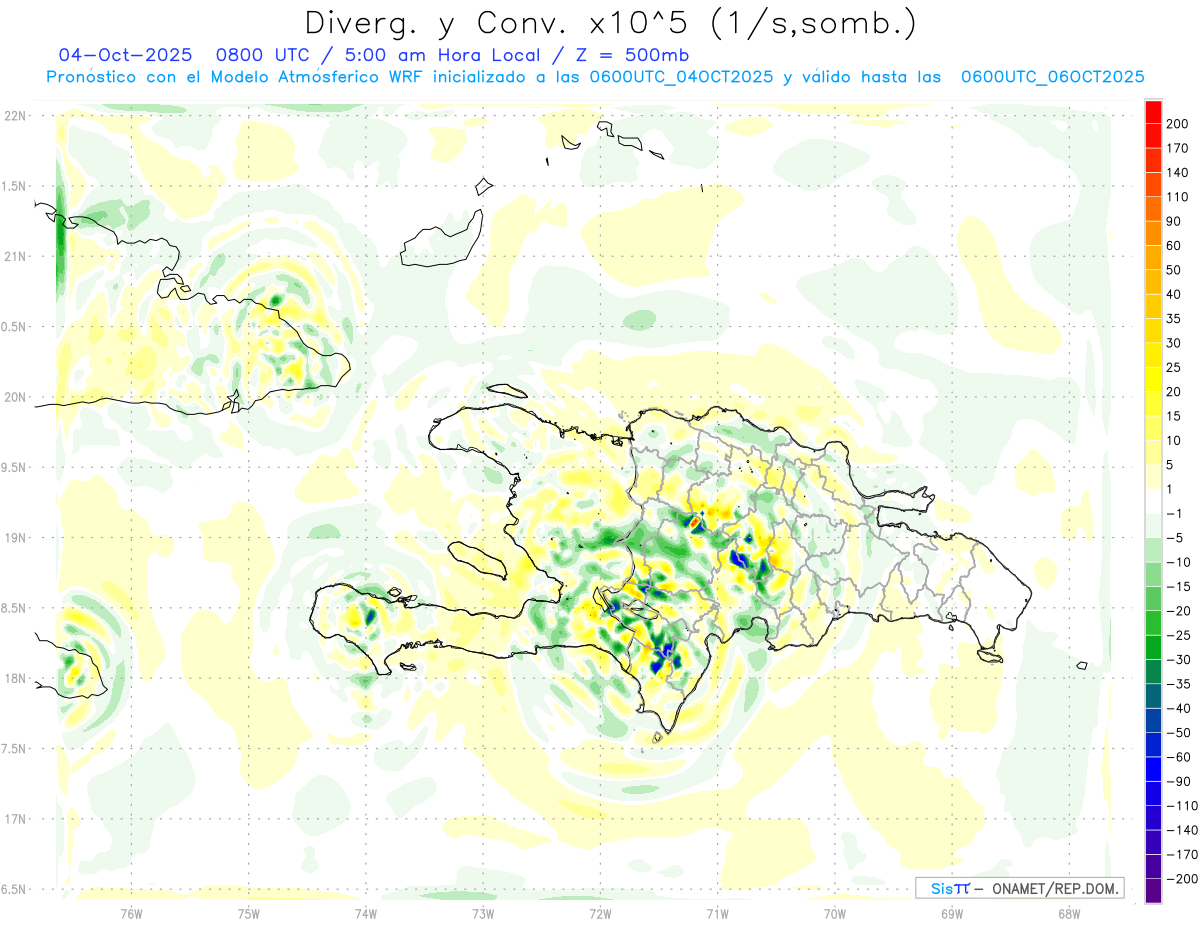Click the '71W' longitude label
Viewport: 1200px width, 927px height.
point(717,912)
